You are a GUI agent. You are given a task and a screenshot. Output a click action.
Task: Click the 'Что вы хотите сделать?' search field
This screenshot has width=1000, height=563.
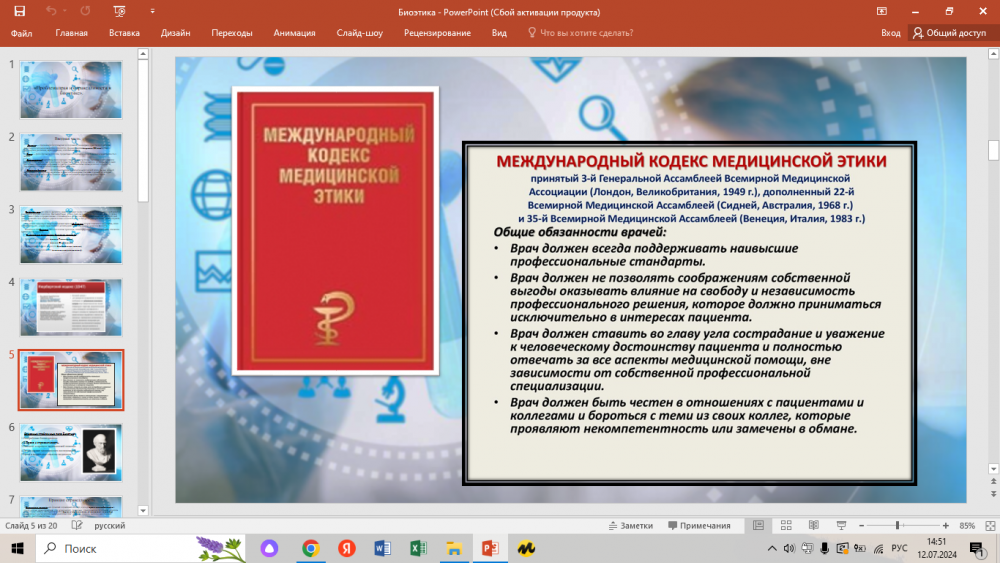[580, 33]
